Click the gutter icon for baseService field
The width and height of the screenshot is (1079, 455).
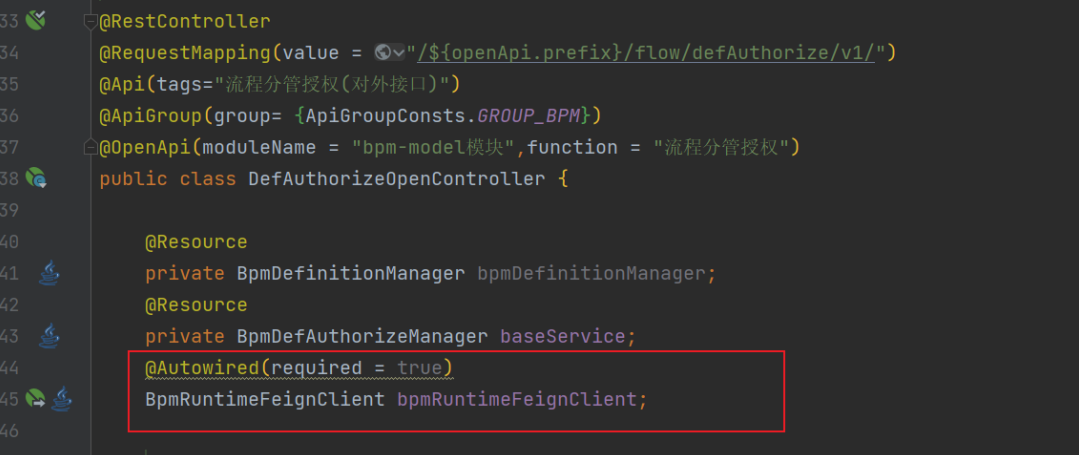tap(49, 337)
